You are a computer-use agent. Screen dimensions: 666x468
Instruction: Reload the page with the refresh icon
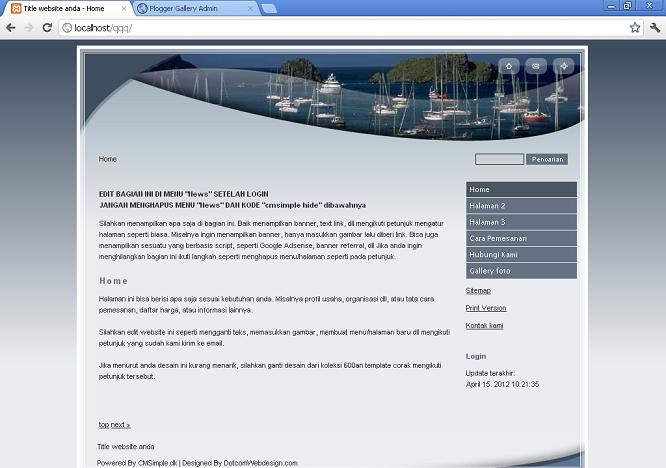point(47,28)
